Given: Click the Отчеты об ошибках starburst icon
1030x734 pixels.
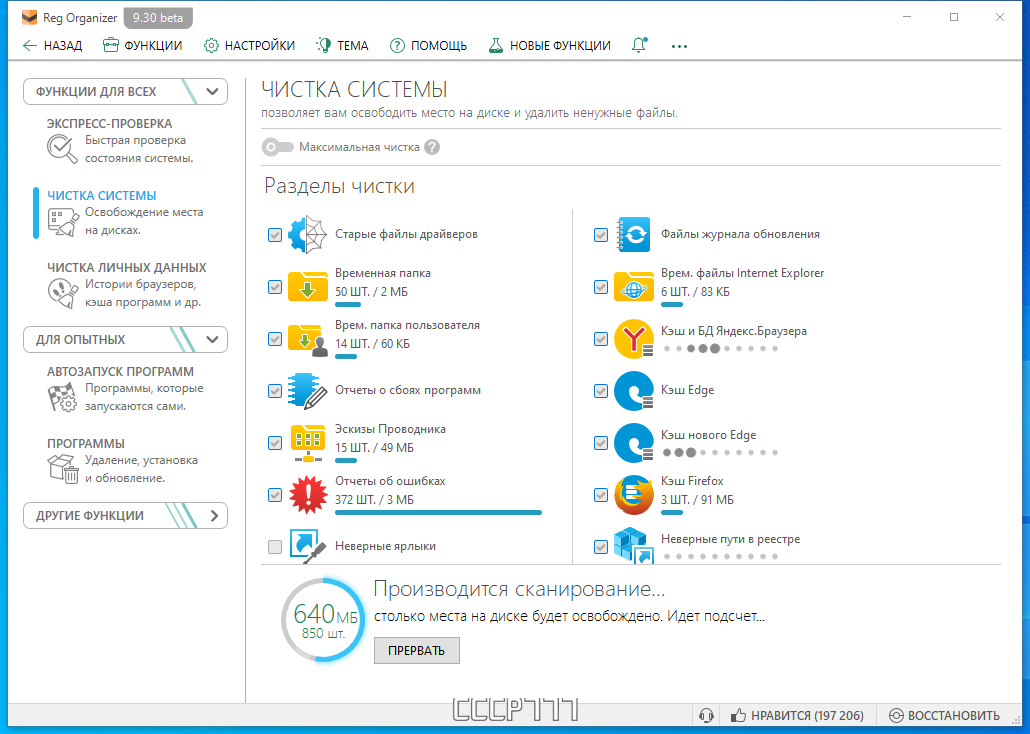Looking at the screenshot, I should [x=309, y=494].
